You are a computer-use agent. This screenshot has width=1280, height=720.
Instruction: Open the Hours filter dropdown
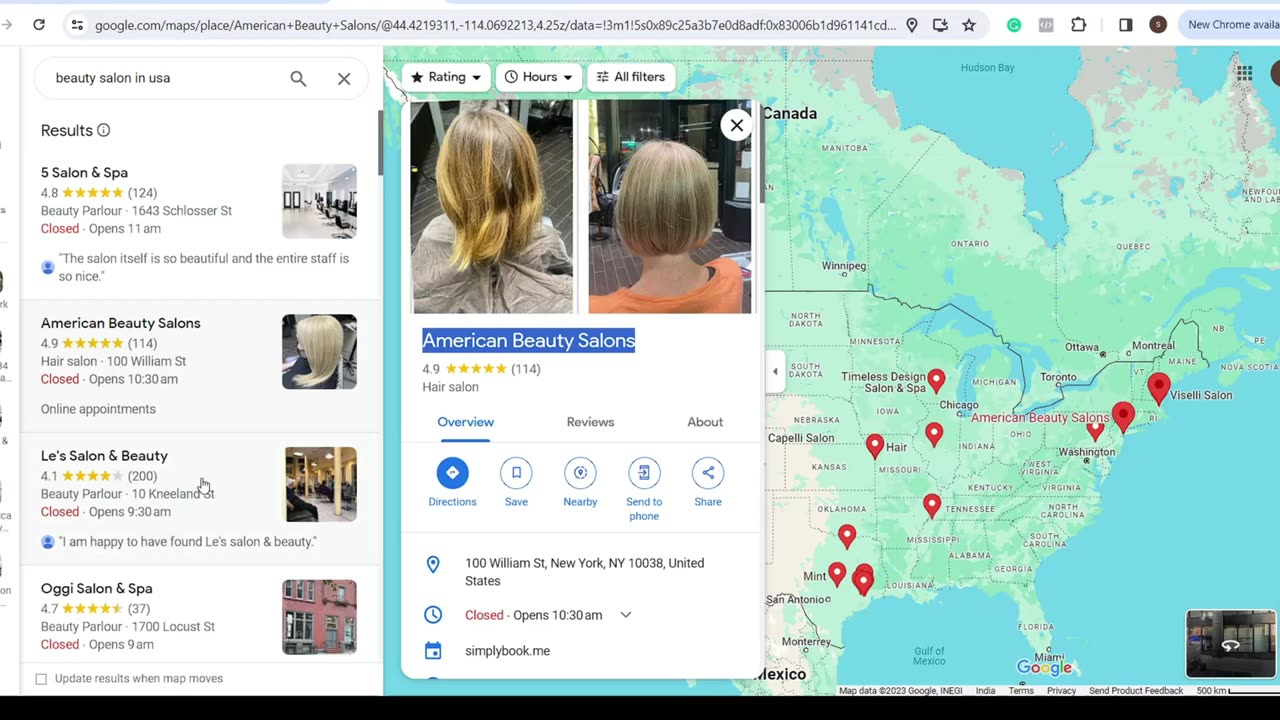pyautogui.click(x=539, y=77)
